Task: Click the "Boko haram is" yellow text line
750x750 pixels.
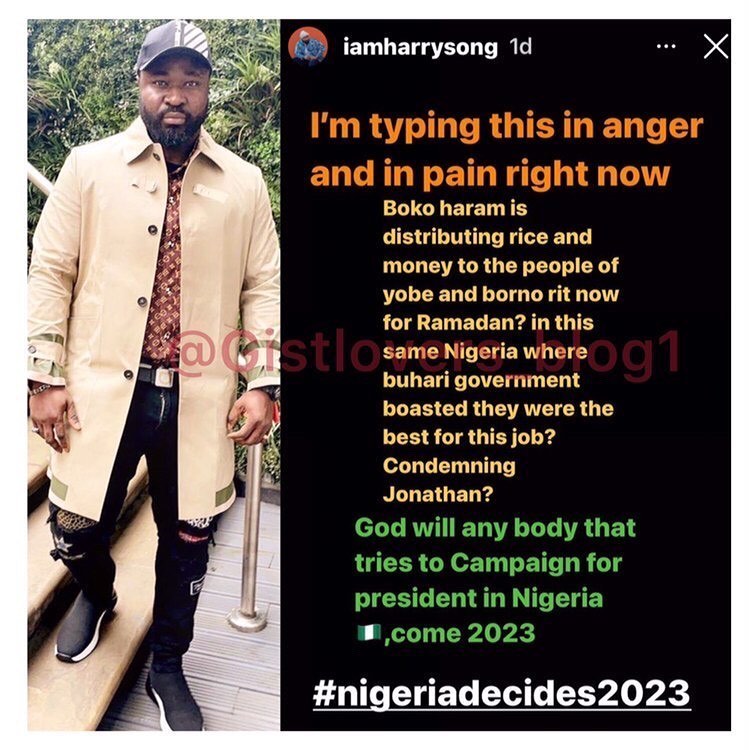Action: (x=455, y=209)
